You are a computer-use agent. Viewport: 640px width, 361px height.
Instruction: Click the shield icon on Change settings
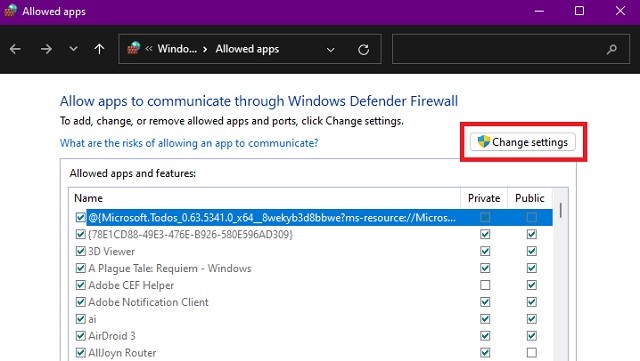pos(484,142)
